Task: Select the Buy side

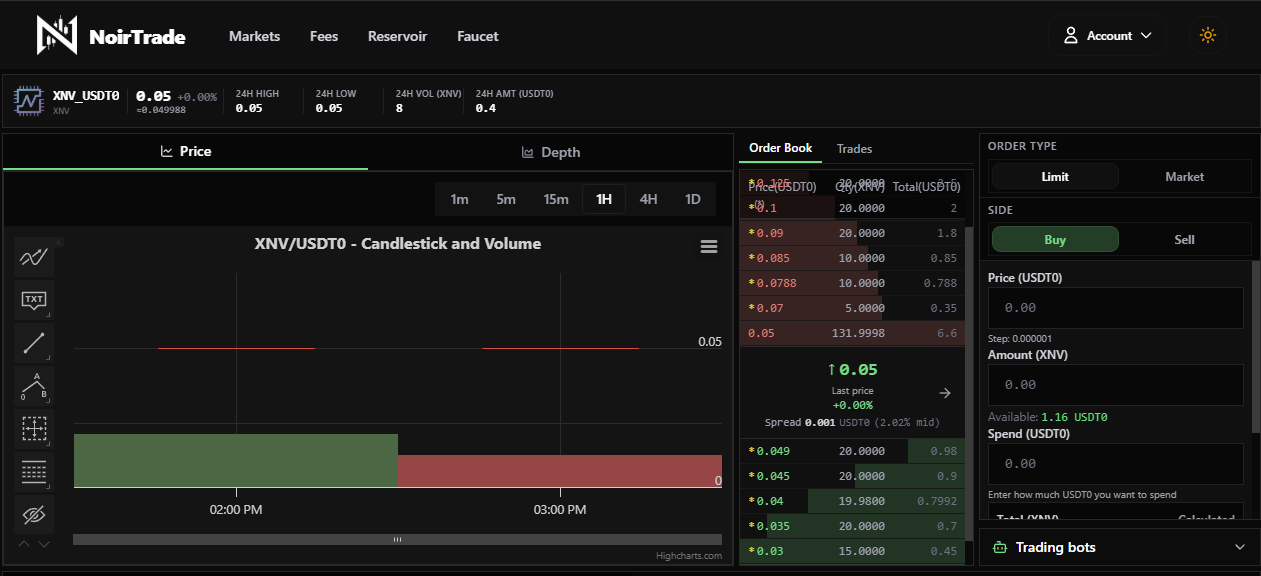Action: click(1055, 239)
